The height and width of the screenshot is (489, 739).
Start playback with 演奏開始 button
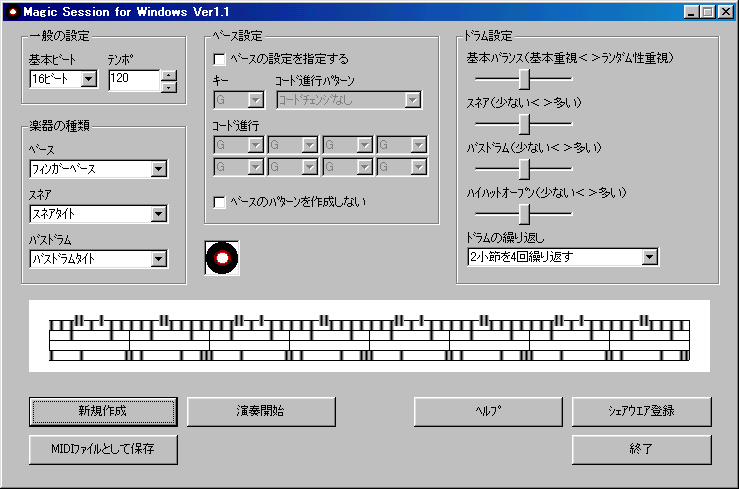pos(261,411)
